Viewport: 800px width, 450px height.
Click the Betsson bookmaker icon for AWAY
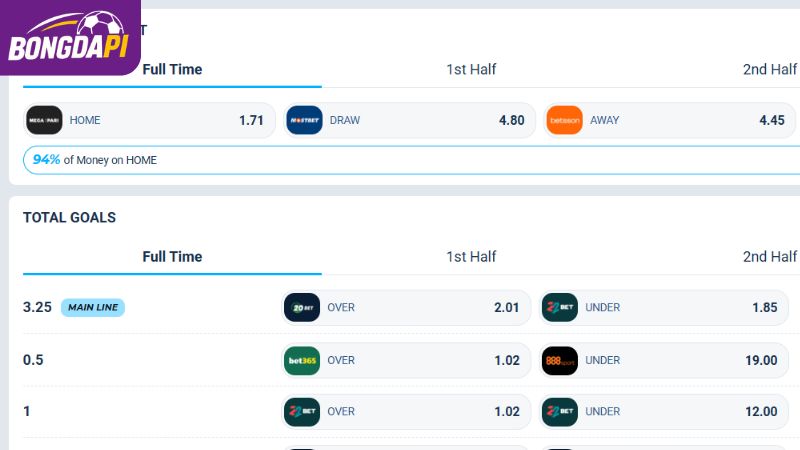tap(565, 120)
